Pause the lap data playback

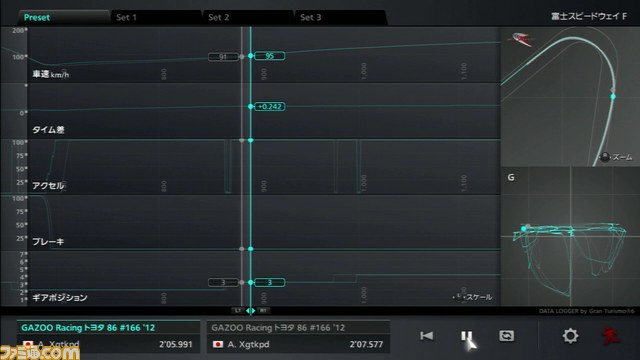466,336
